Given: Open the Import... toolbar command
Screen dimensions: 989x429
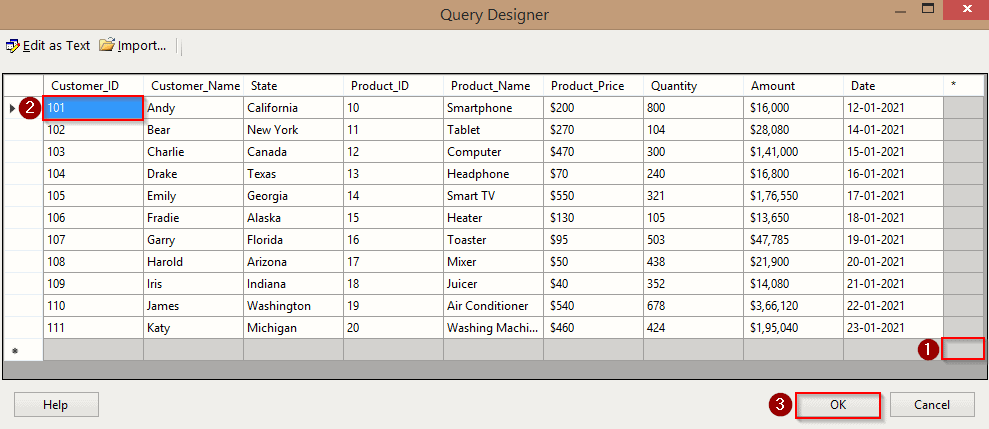Looking at the screenshot, I should click(132, 45).
